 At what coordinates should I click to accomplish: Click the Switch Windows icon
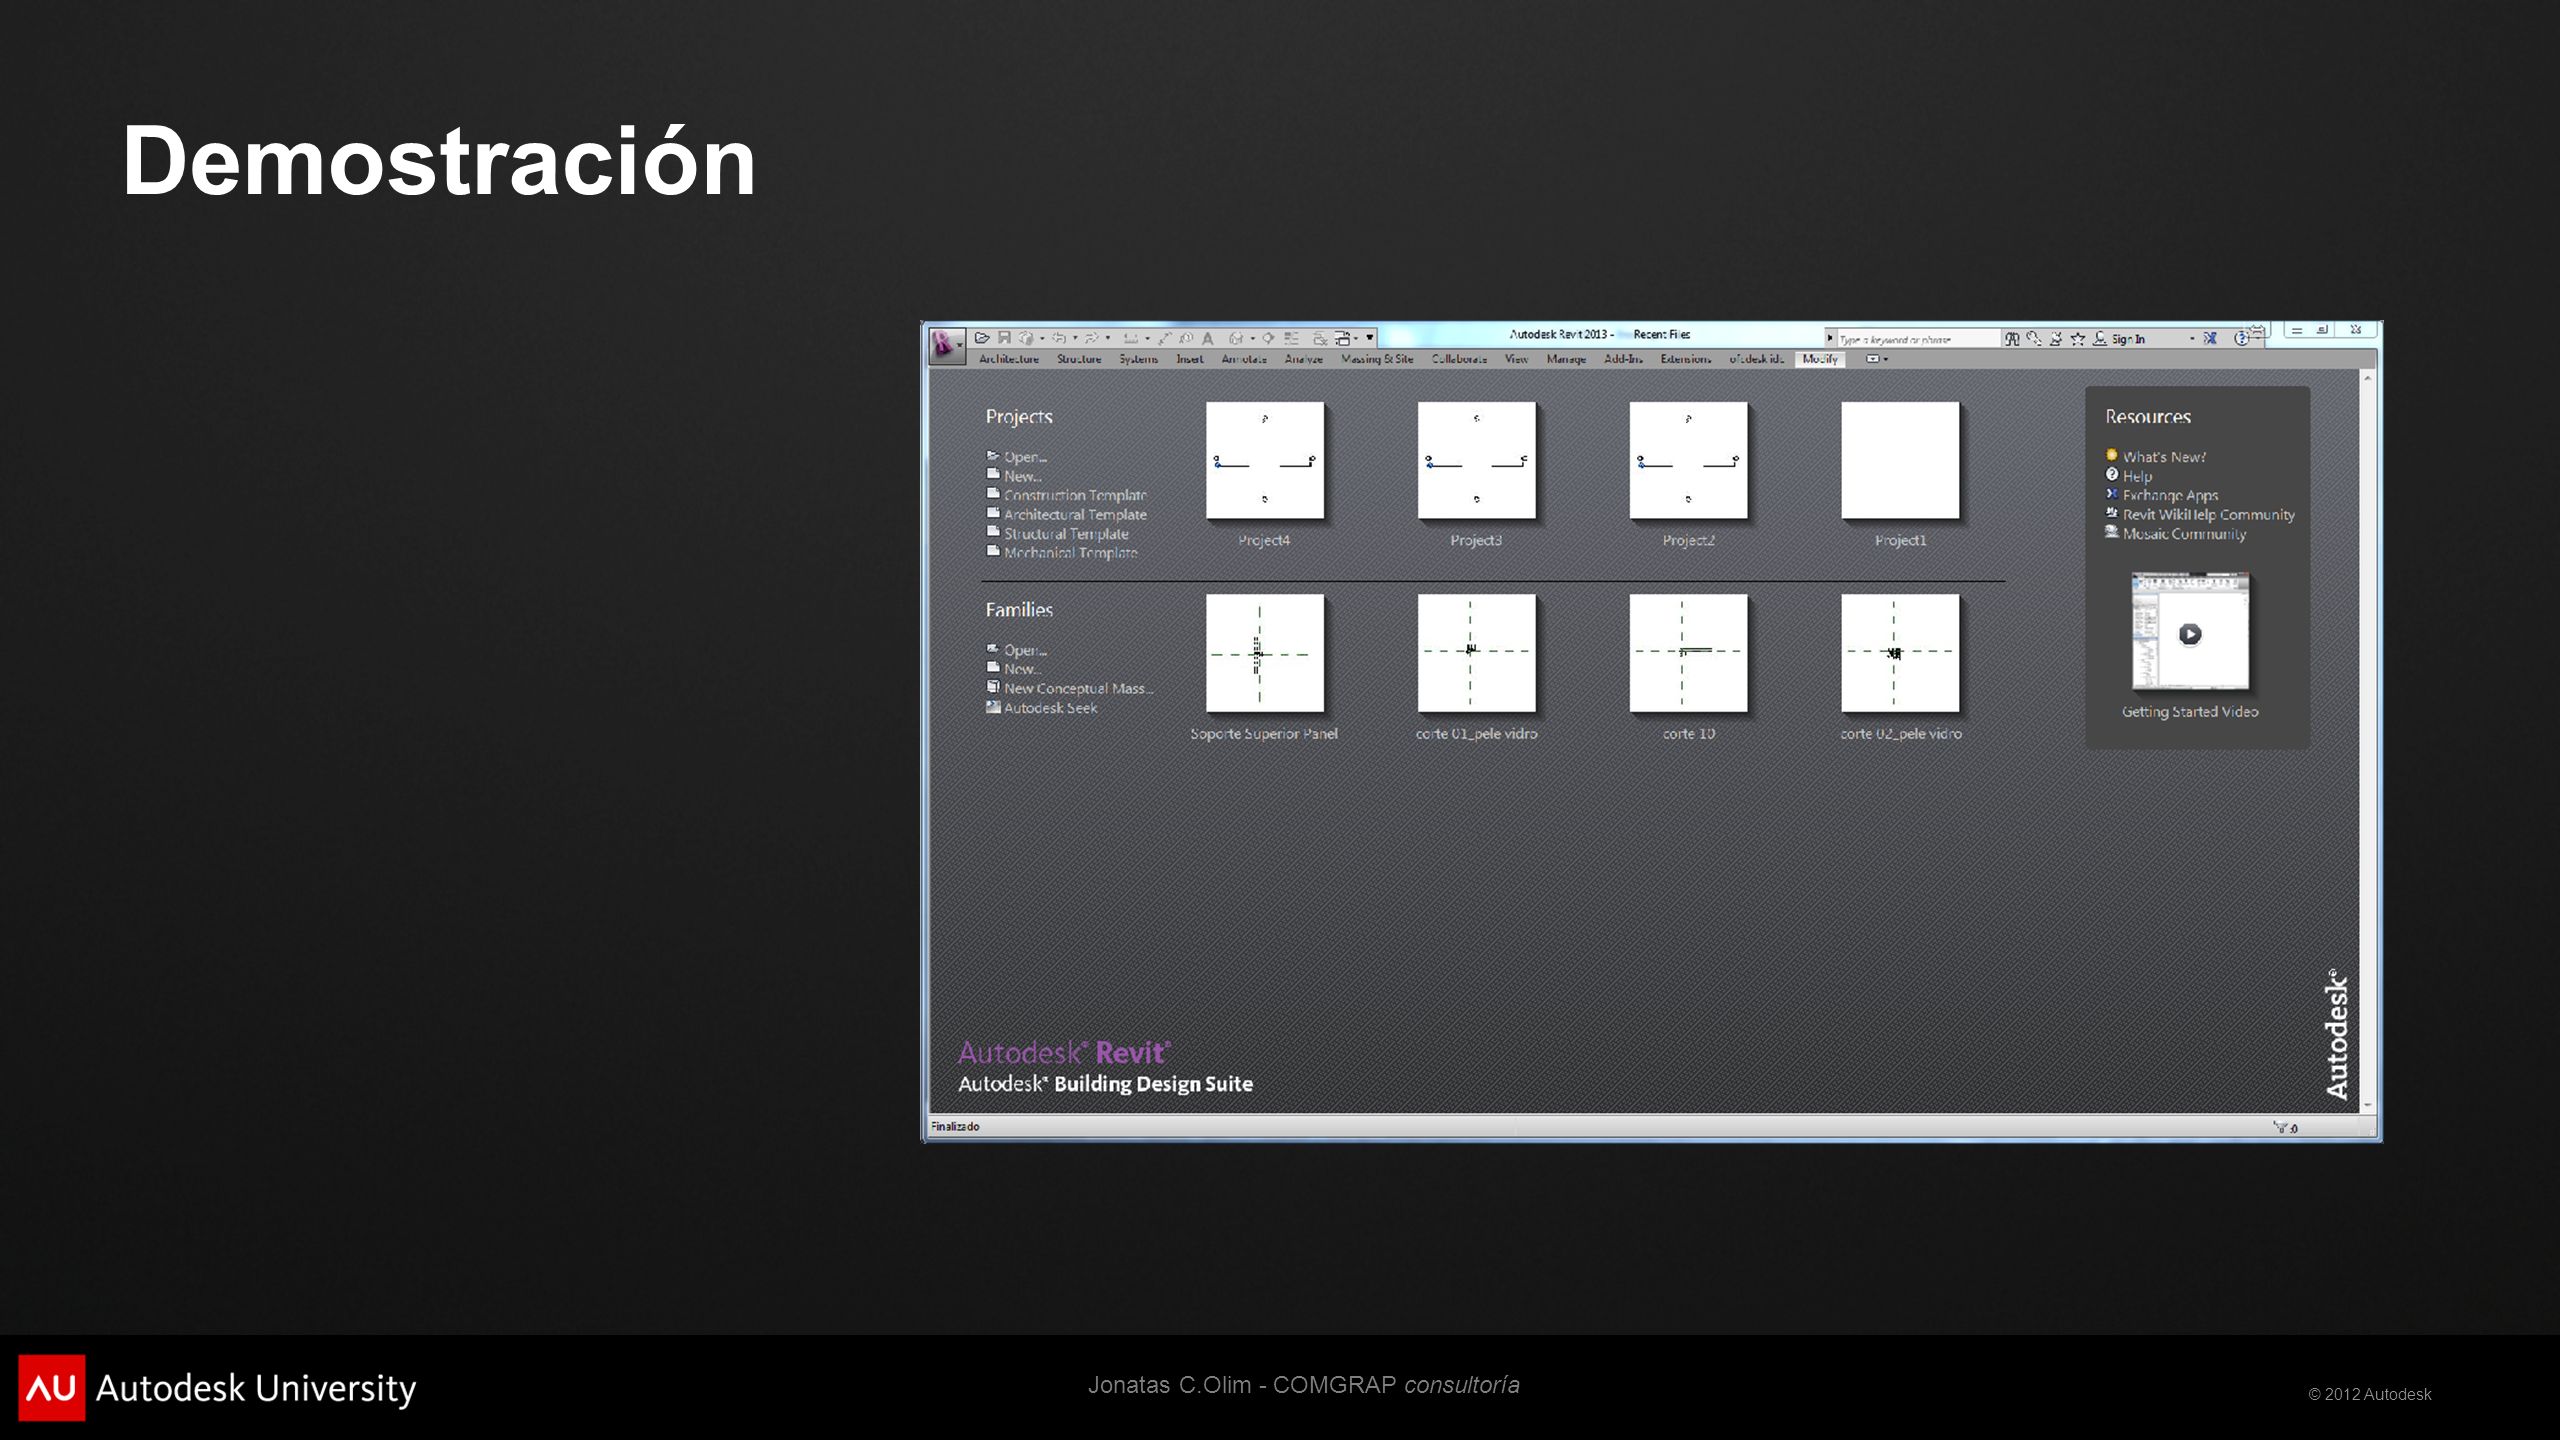click(x=1343, y=339)
